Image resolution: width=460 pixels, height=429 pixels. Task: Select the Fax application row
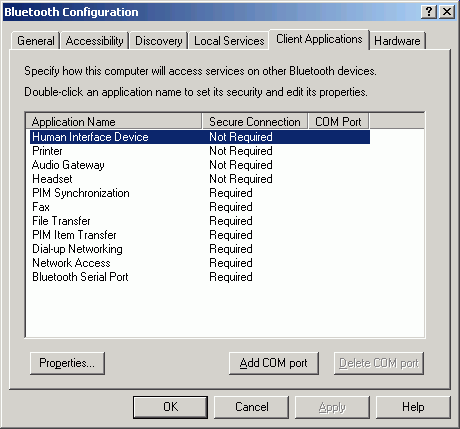[x=200, y=207]
